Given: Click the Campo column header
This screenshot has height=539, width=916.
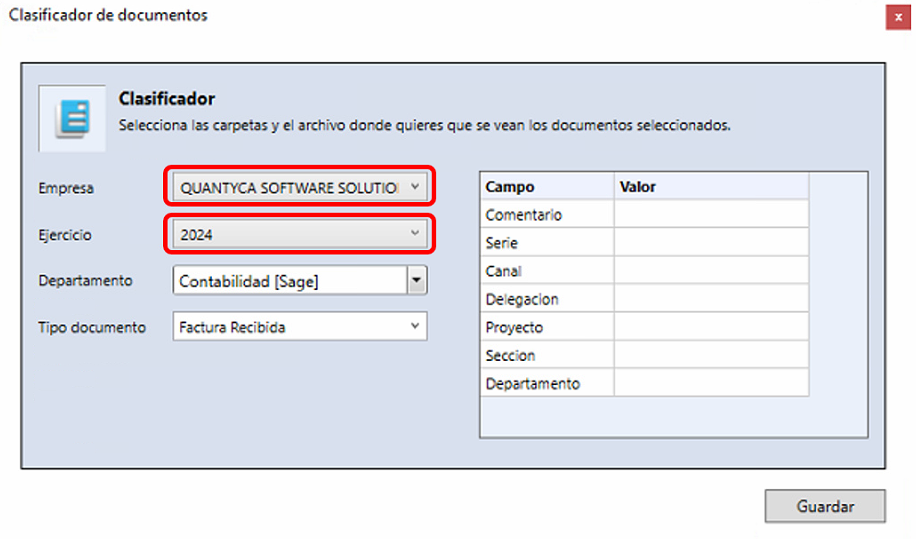Looking at the screenshot, I should click(x=547, y=187).
